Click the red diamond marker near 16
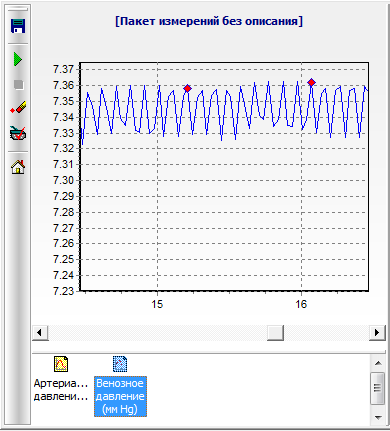The width and height of the screenshot is (390, 431). tap(311, 82)
